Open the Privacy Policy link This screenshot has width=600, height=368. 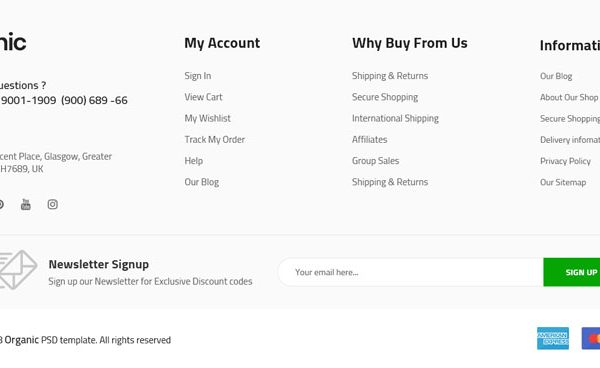565,161
